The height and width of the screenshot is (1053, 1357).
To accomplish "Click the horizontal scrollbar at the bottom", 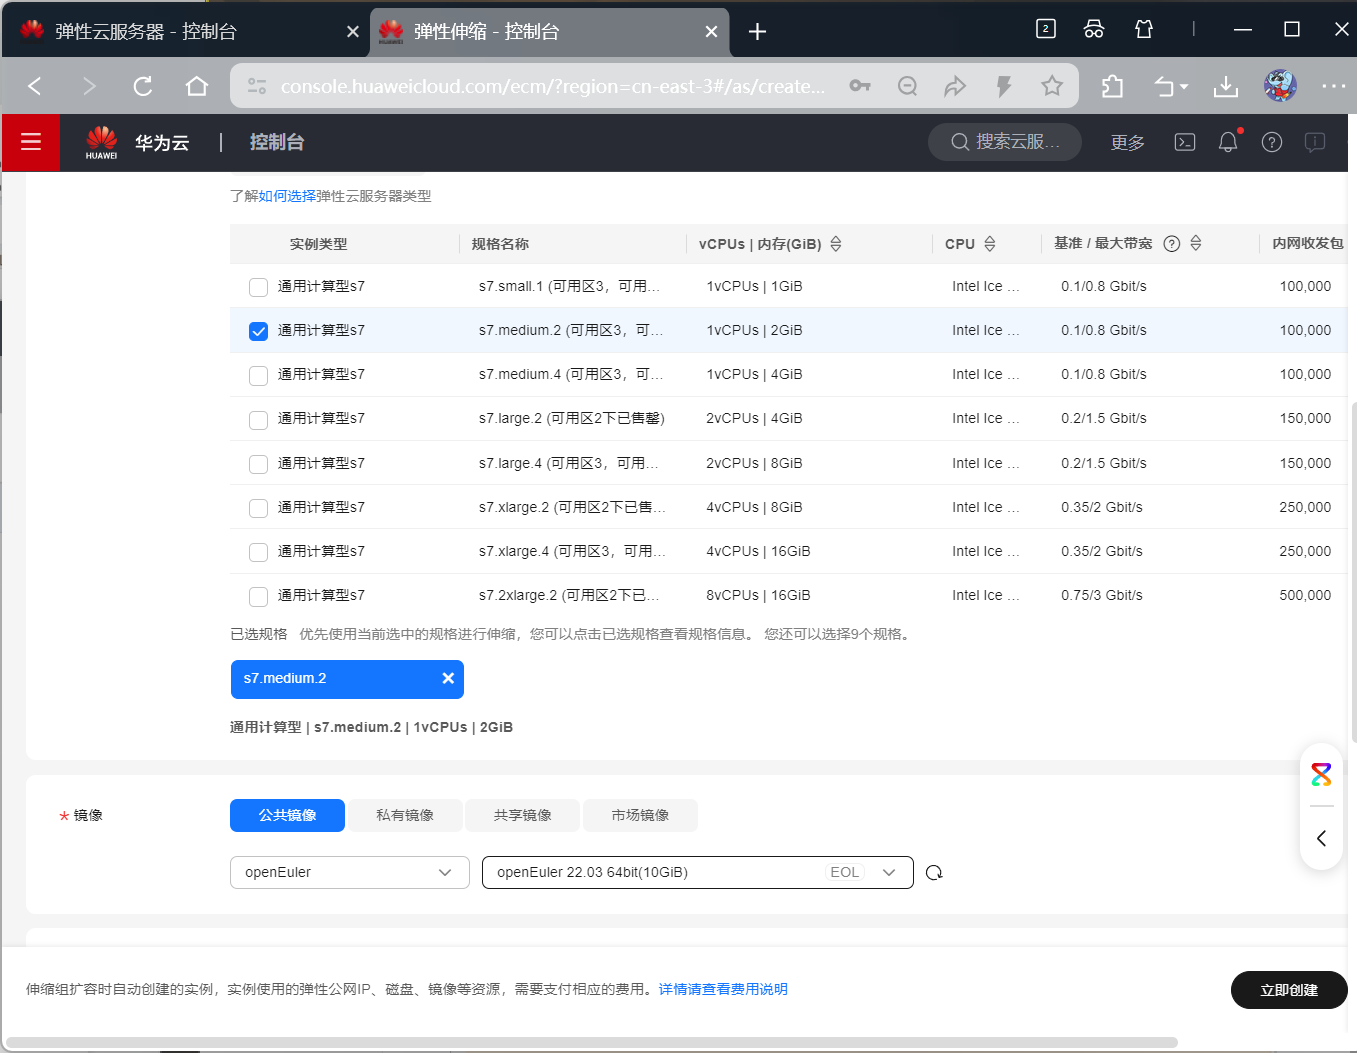I will click(x=590, y=1042).
